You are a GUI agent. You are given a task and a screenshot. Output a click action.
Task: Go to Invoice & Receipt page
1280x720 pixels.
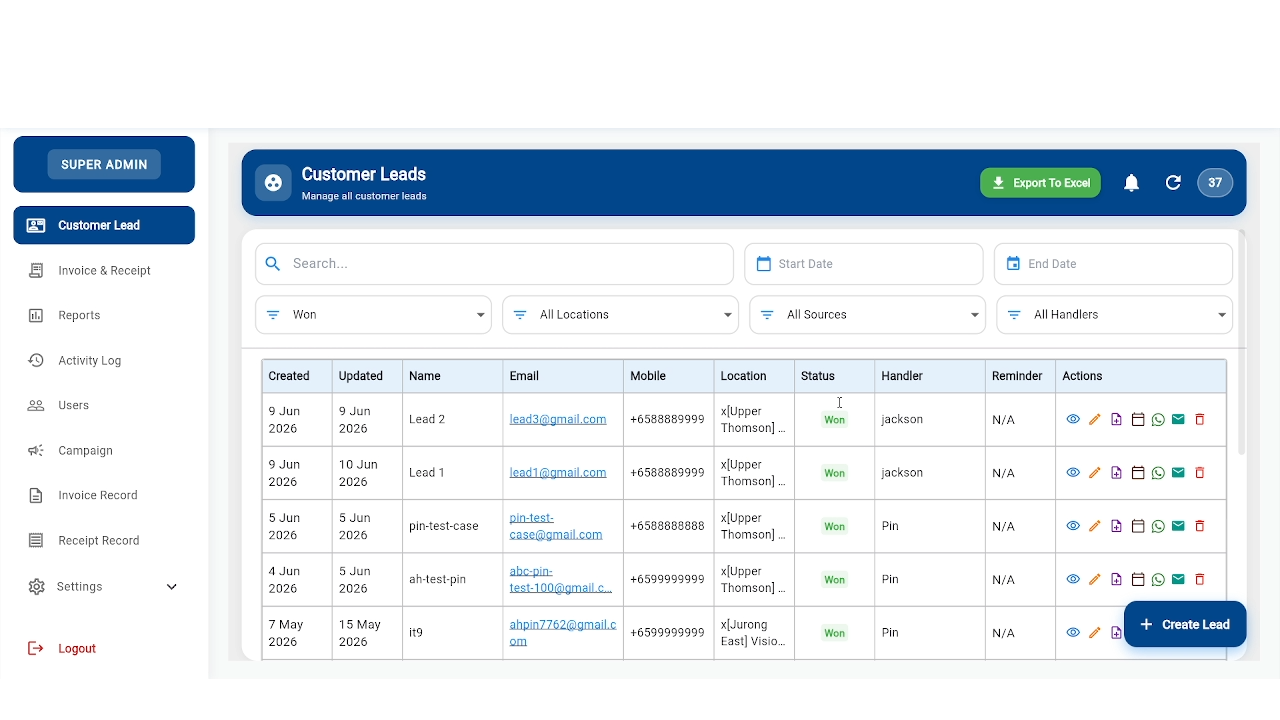click(x=104, y=271)
